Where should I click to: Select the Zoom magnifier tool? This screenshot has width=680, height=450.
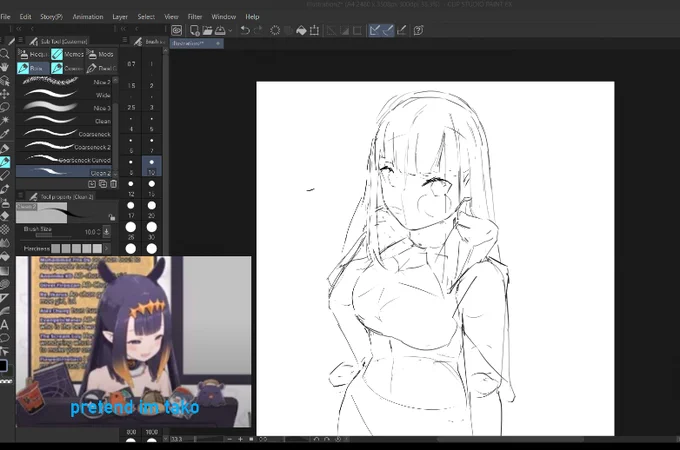click(4, 54)
